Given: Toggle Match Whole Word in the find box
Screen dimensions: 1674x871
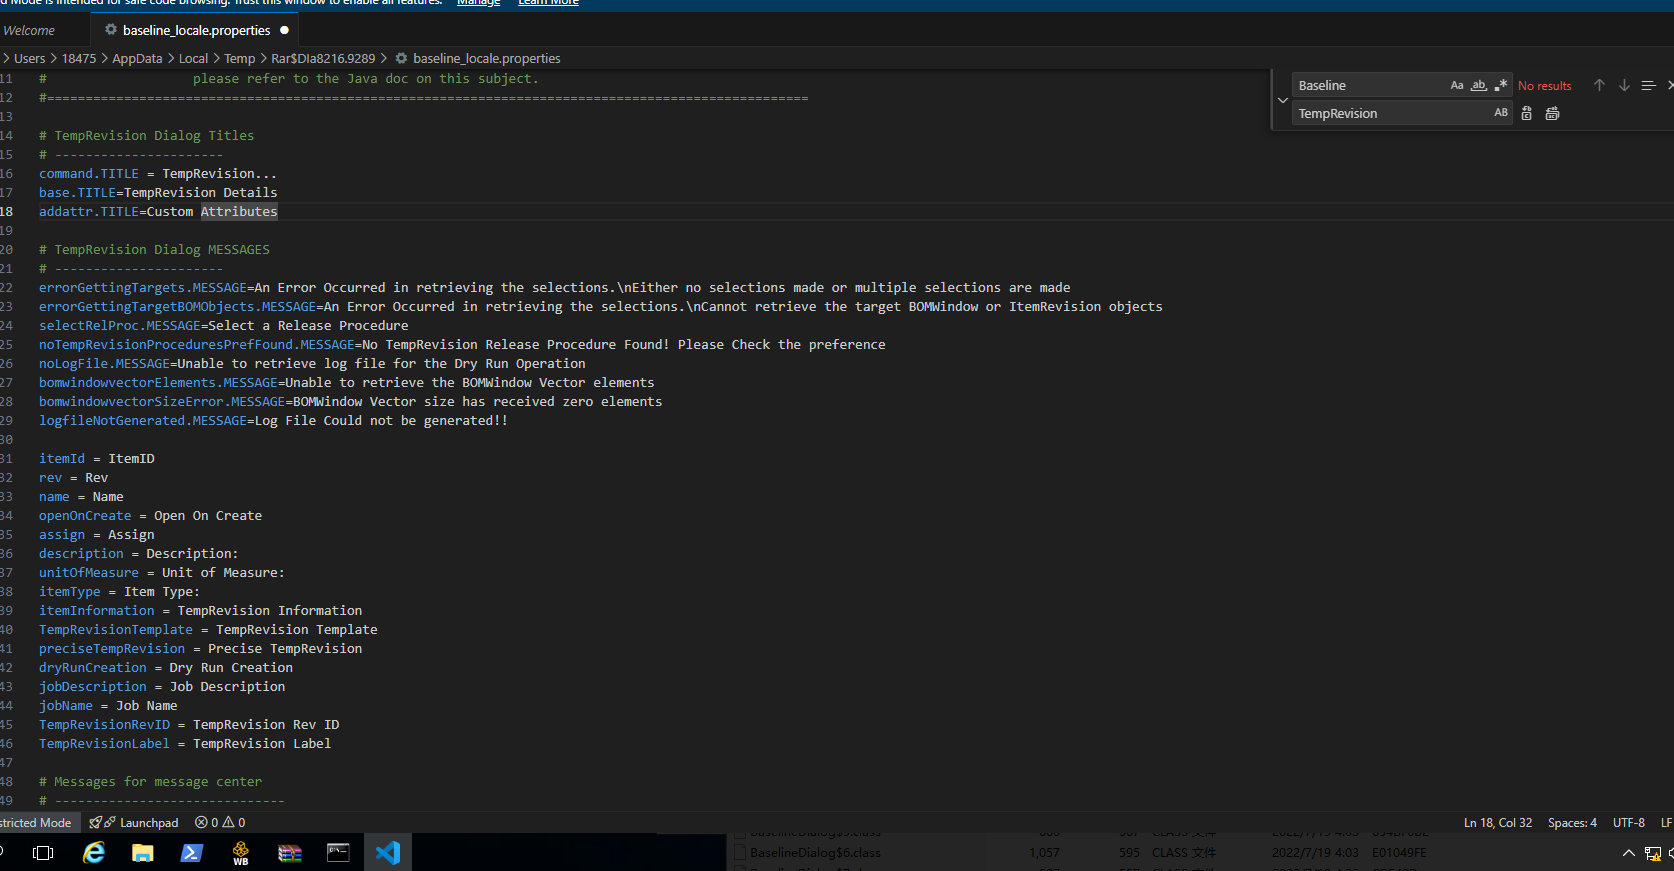Looking at the screenshot, I should [1478, 86].
